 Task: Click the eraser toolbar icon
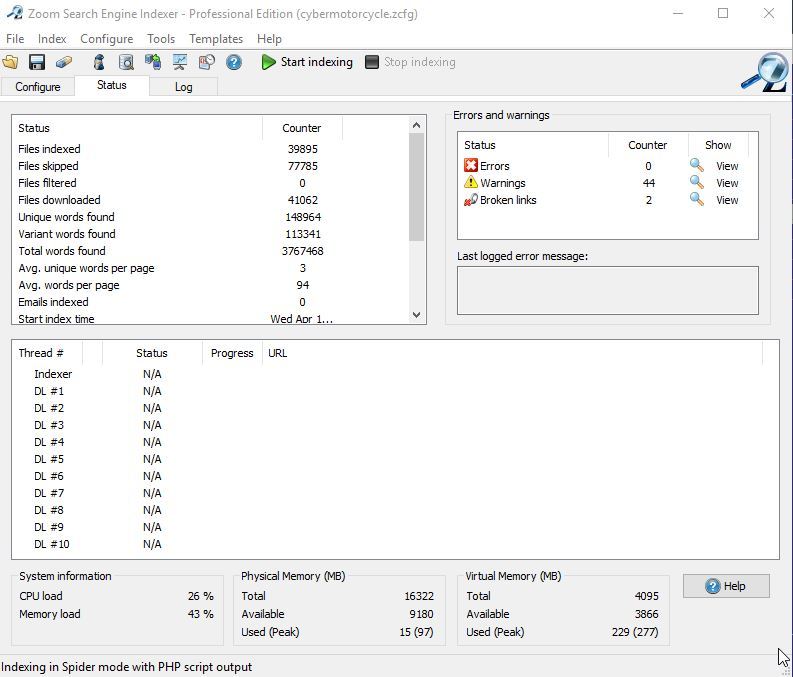pos(64,62)
